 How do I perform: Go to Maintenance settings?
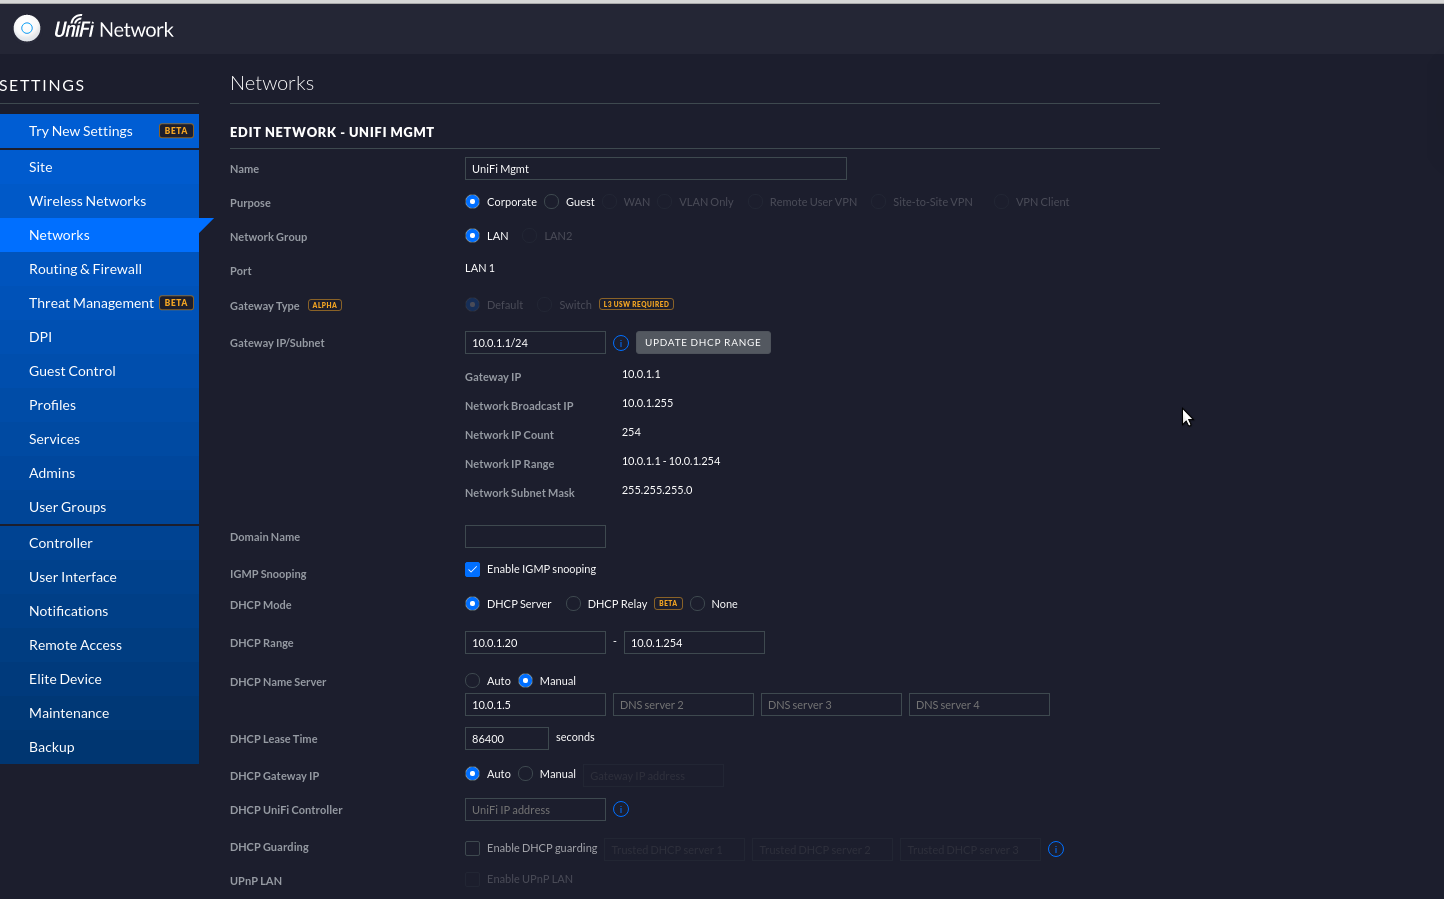click(x=99, y=713)
